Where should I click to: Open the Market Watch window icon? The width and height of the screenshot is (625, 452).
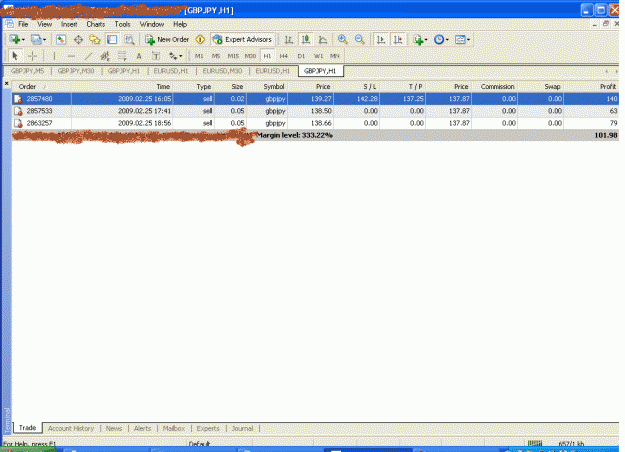[x=61, y=39]
